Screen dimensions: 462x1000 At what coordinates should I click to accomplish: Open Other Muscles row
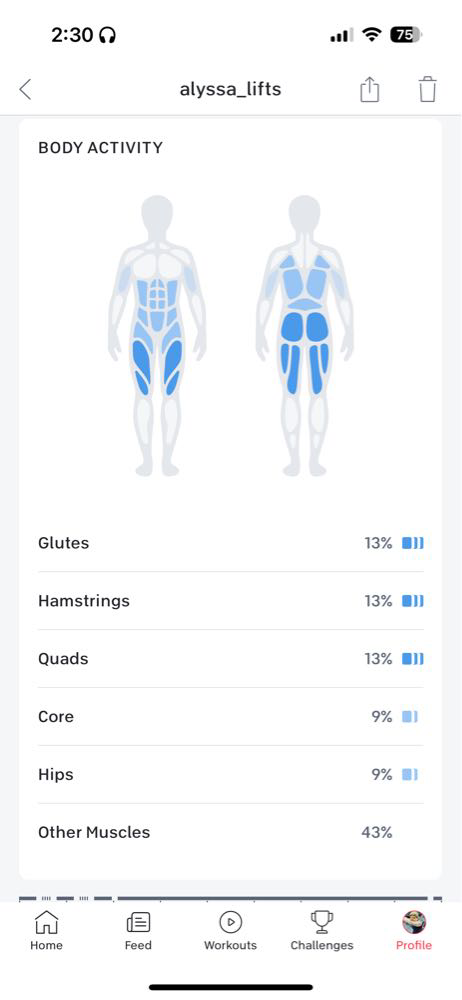coord(230,832)
